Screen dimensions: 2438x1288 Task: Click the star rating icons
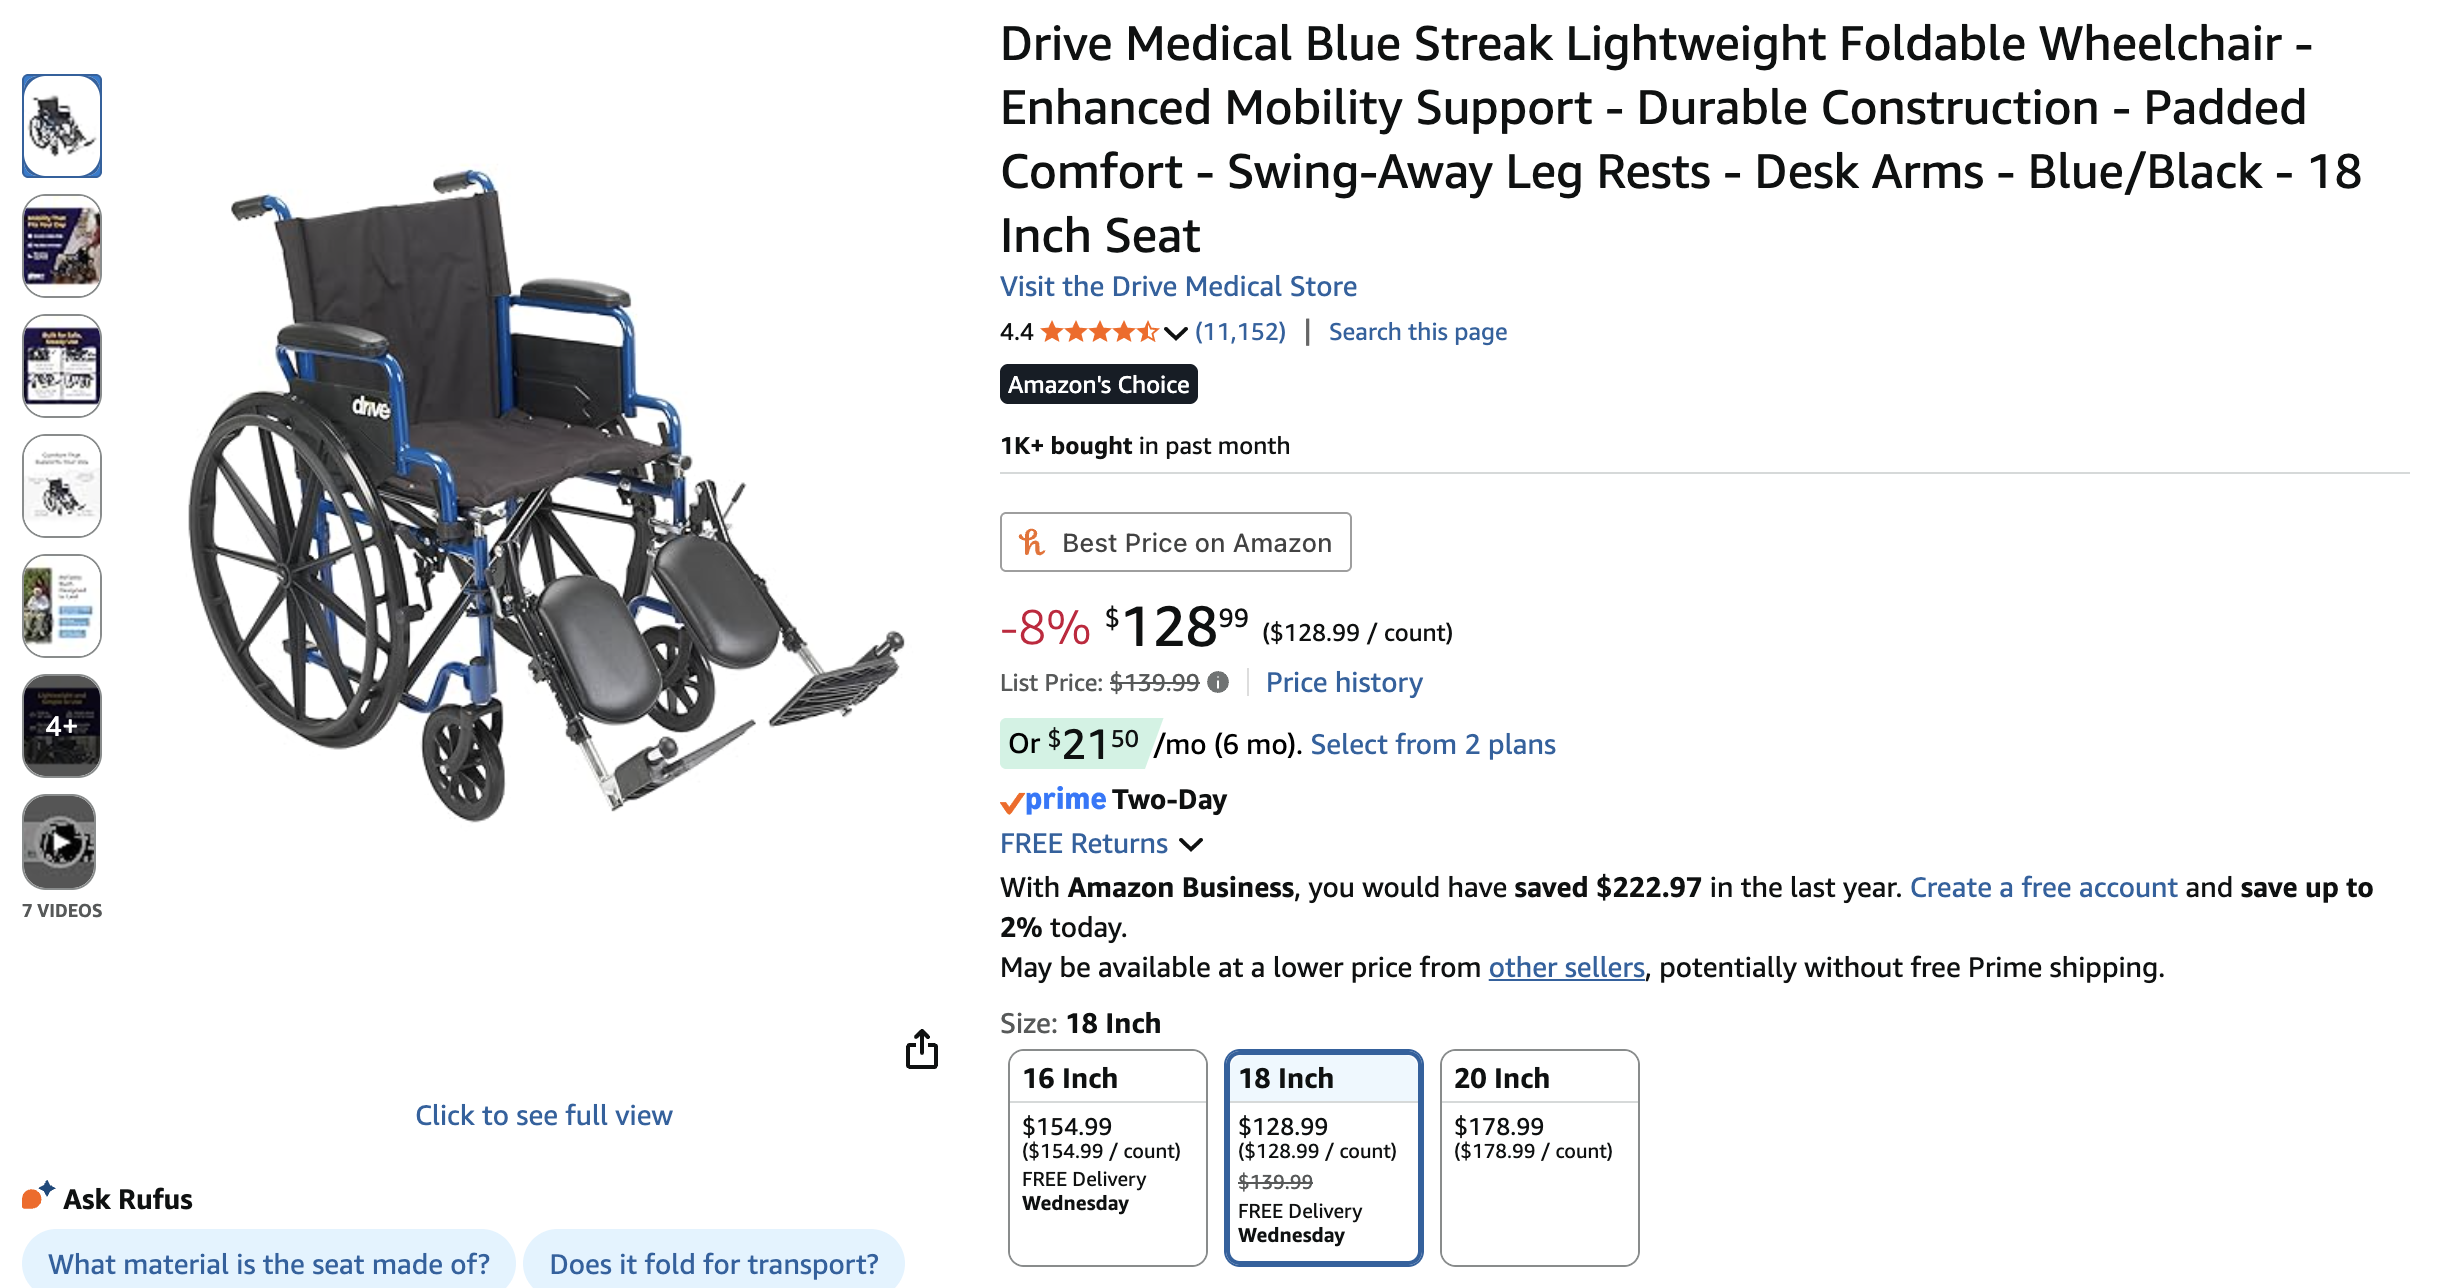point(1098,332)
